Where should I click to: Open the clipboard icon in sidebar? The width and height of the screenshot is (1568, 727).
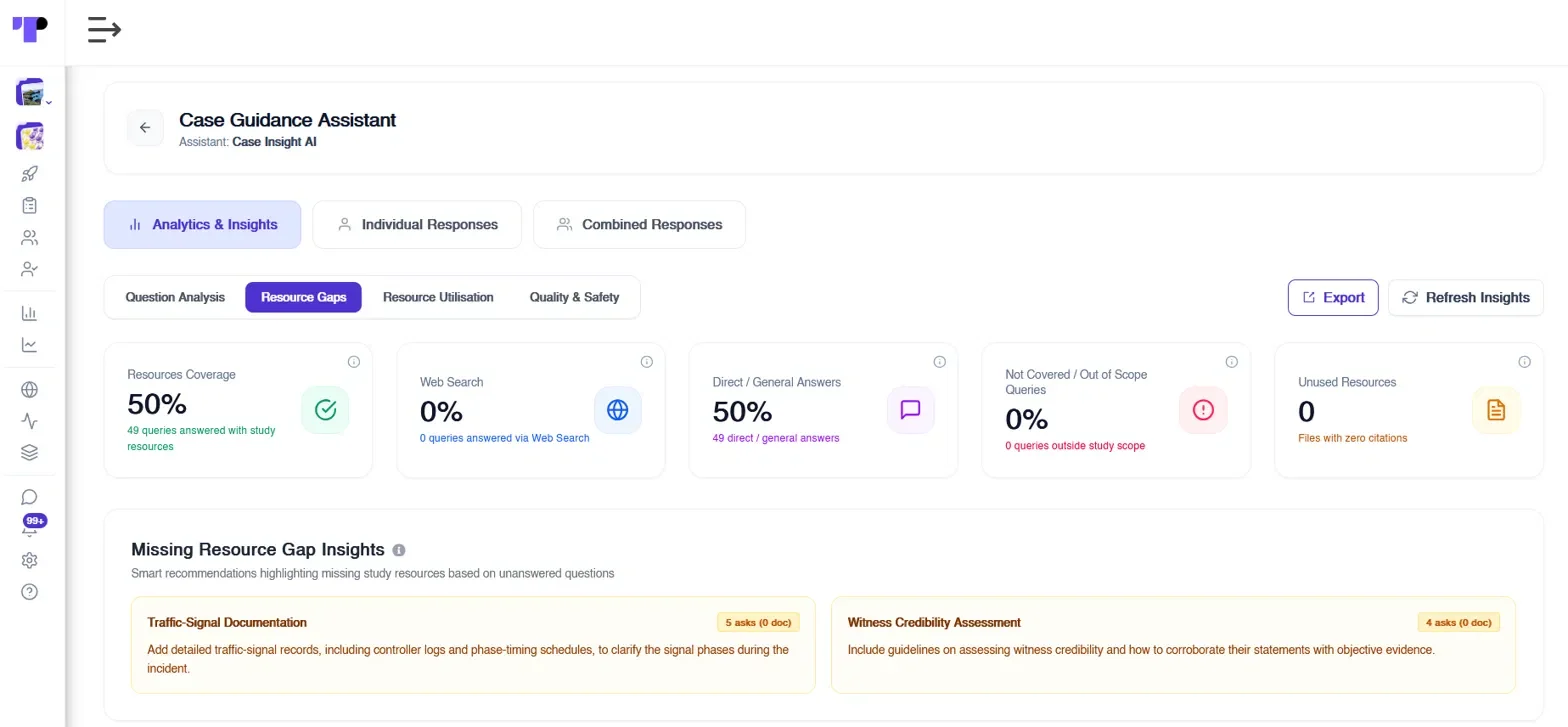pyautogui.click(x=30, y=206)
